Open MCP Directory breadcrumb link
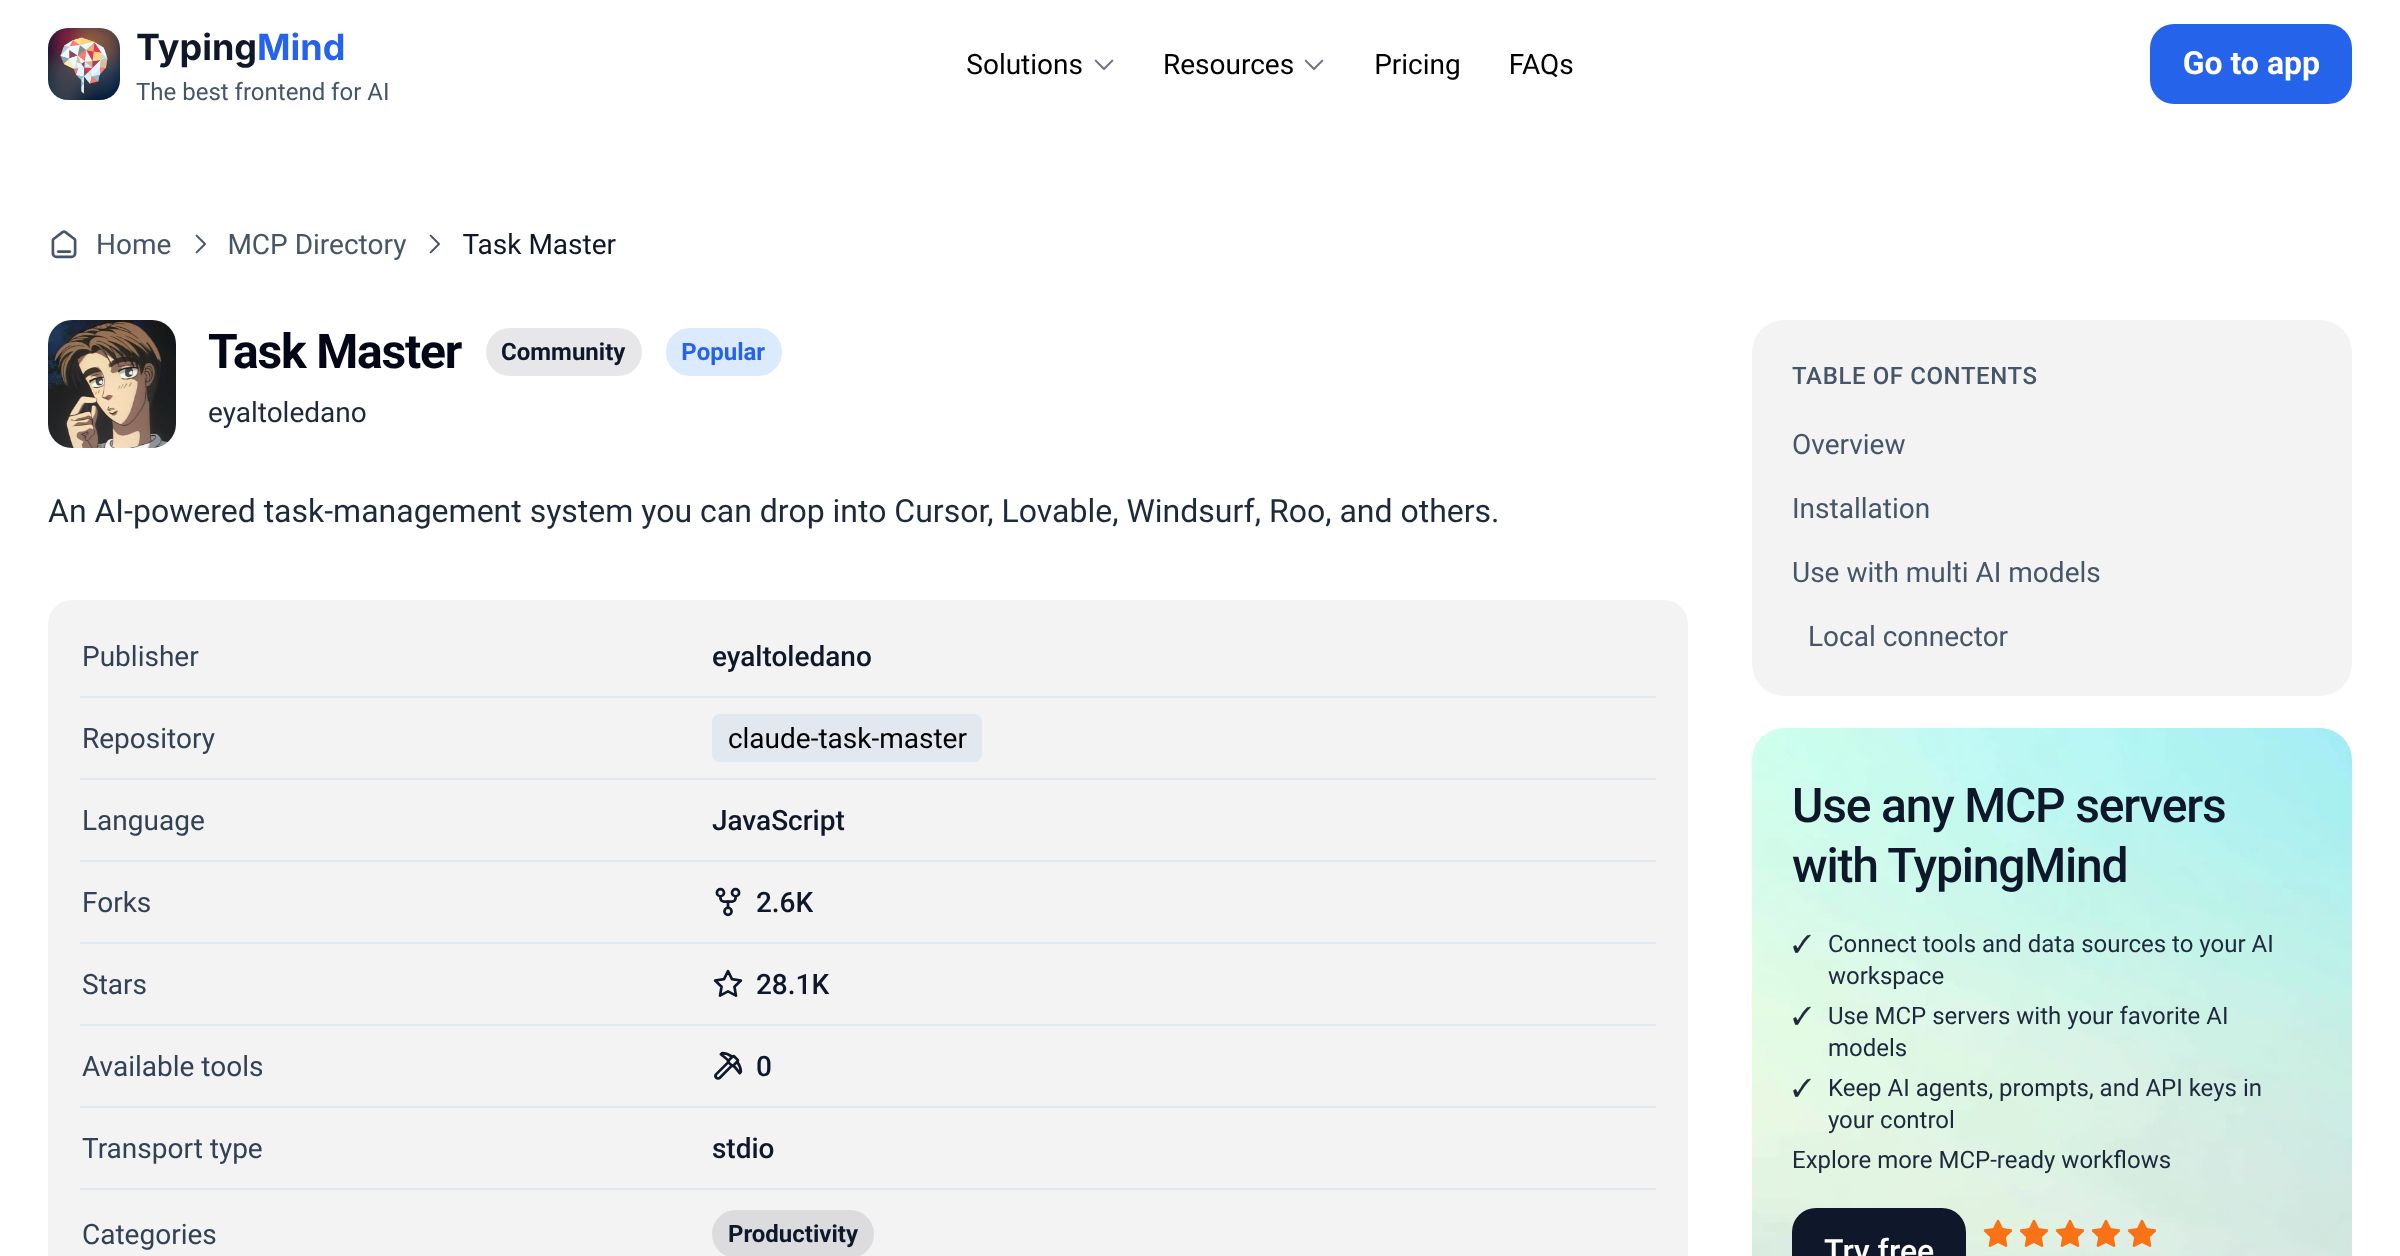 click(317, 244)
